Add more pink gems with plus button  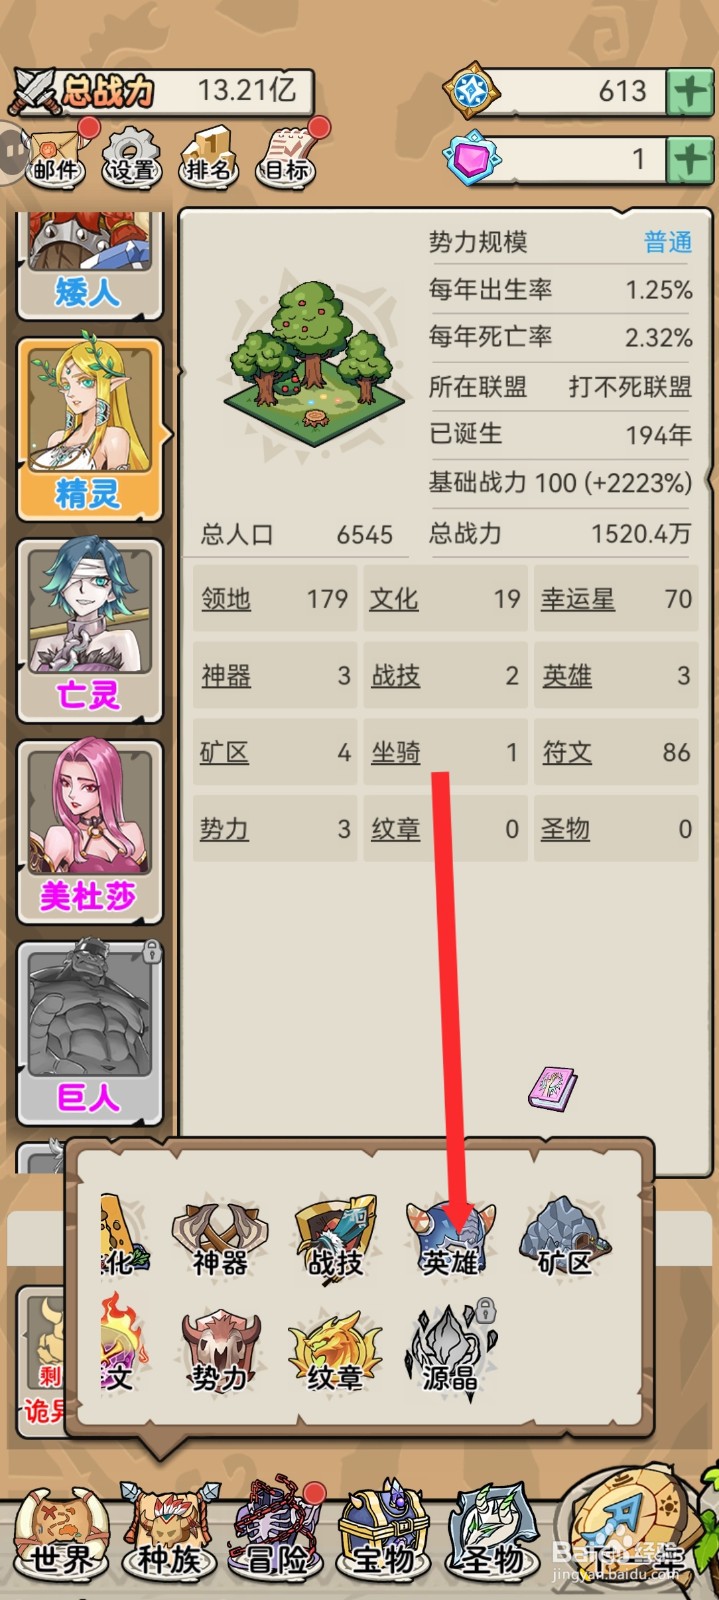pyautogui.click(x=690, y=158)
